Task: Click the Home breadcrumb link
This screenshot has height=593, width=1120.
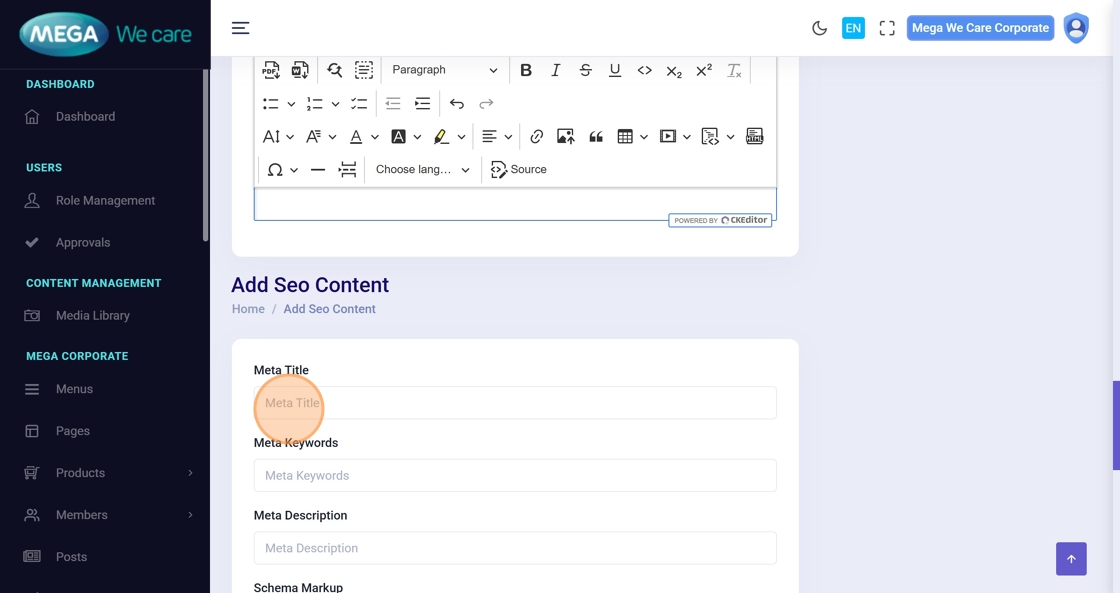Action: 248,309
